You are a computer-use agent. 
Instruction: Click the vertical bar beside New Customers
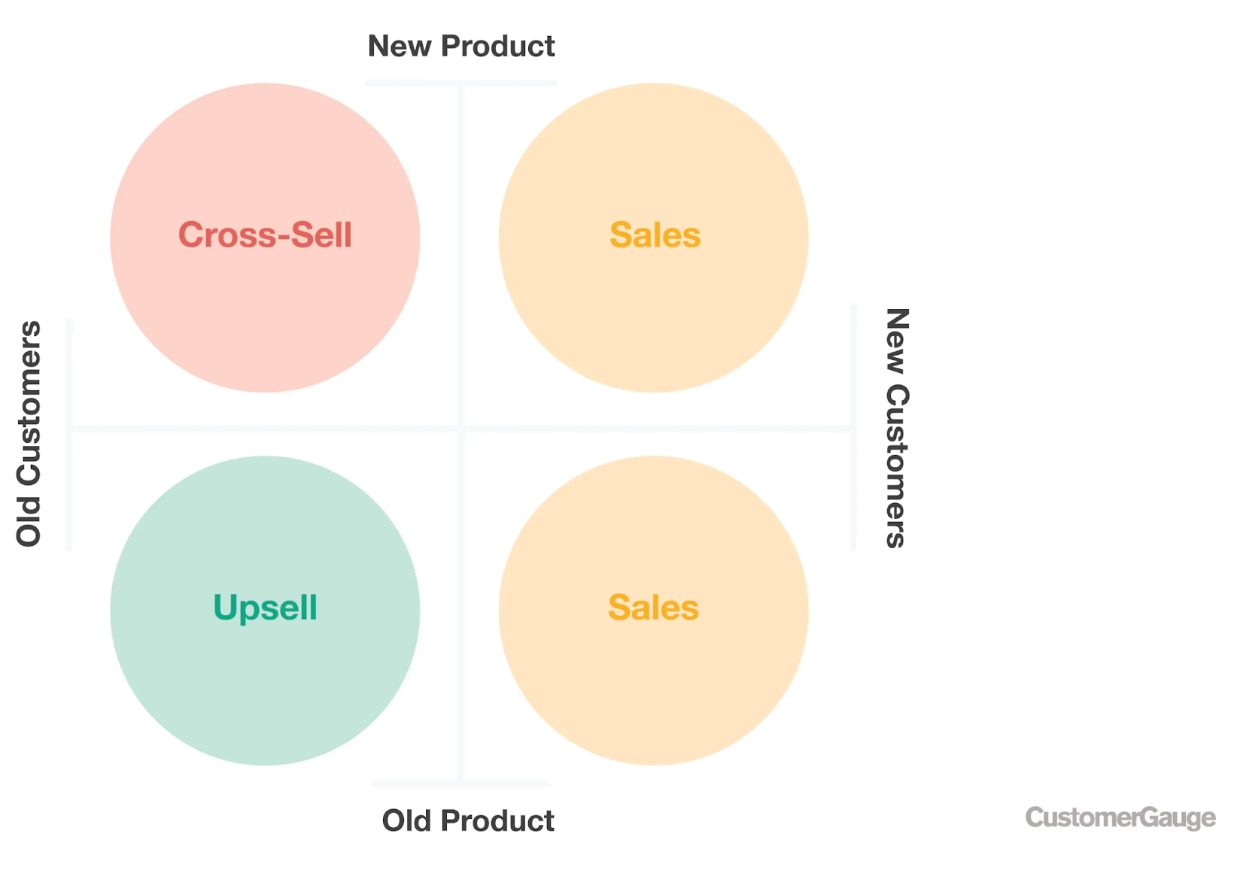coord(853,427)
